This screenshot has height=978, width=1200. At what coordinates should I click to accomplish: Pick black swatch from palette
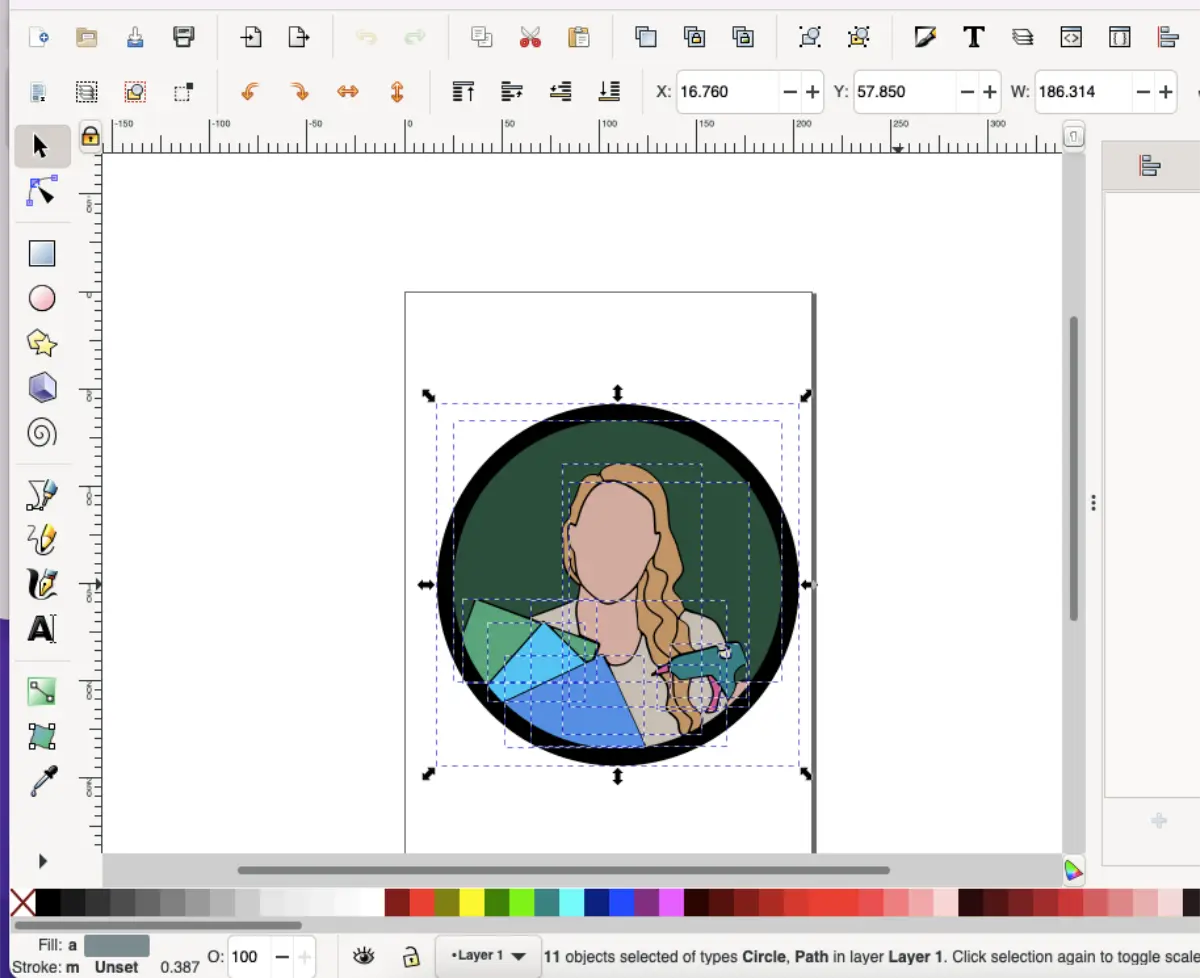click(48, 903)
